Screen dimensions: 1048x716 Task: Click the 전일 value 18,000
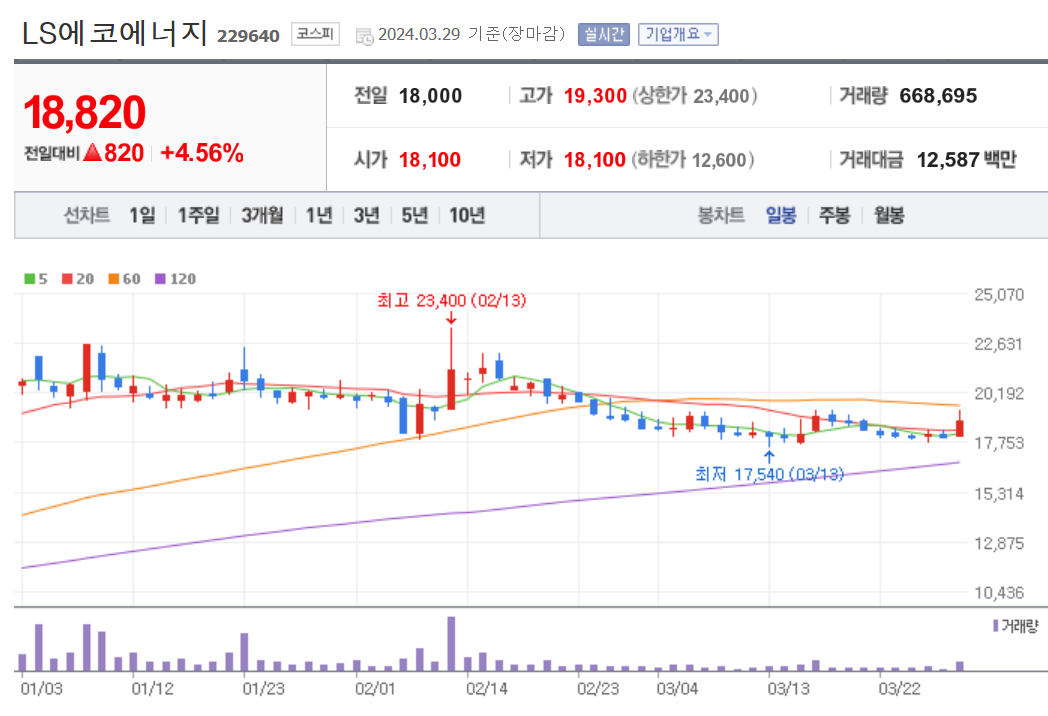tap(430, 96)
